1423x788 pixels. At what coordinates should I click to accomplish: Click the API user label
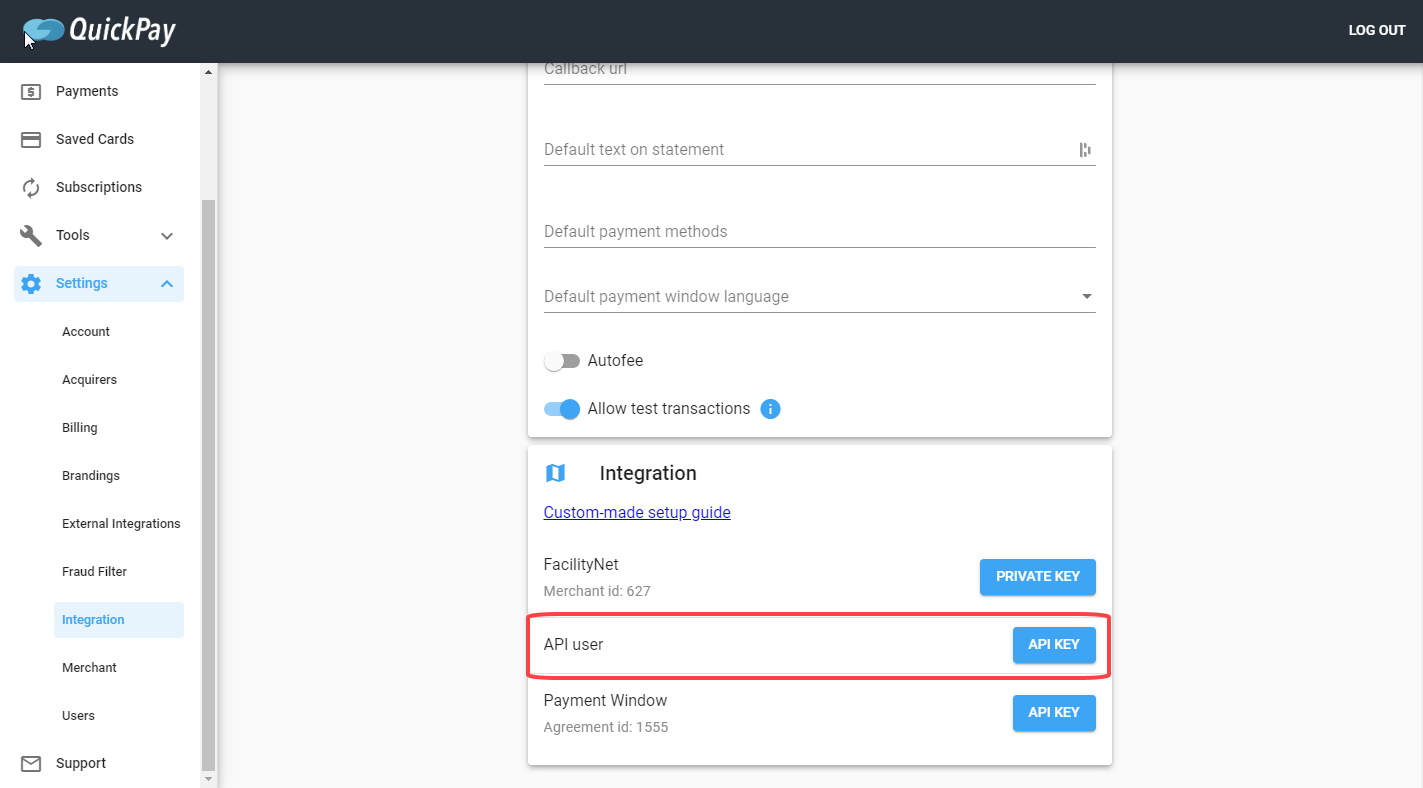coord(573,644)
